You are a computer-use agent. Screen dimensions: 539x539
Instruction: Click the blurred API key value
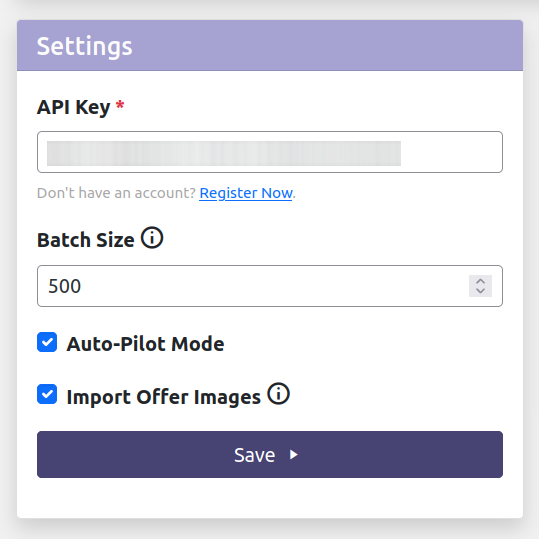[x=224, y=153]
